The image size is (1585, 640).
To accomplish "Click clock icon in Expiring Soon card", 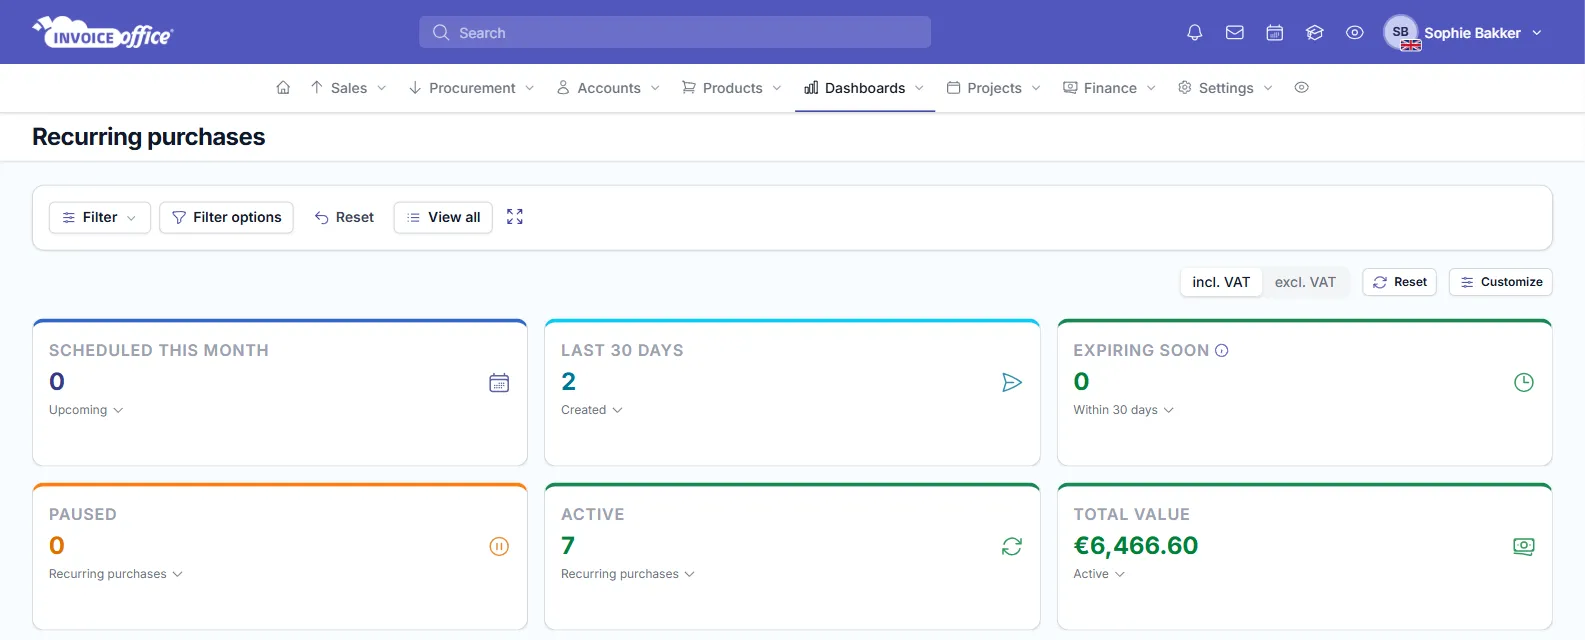I will [1524, 382].
